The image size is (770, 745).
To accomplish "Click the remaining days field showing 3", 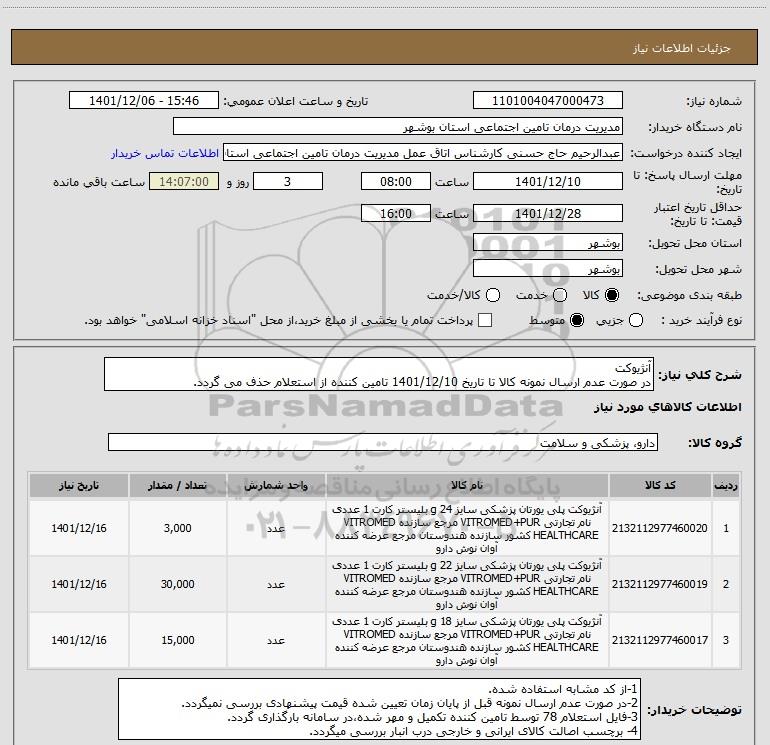I will (x=288, y=181).
